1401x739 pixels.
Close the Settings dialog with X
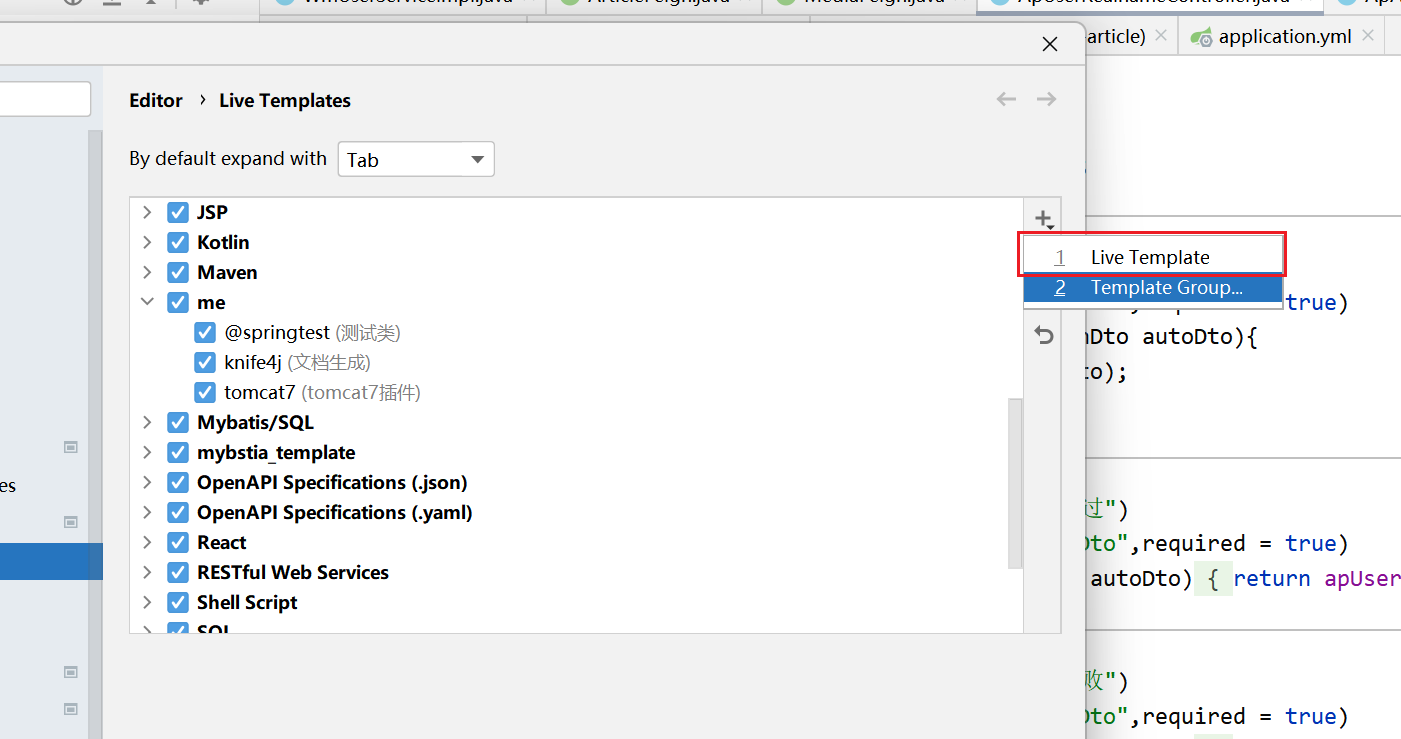click(x=1050, y=44)
